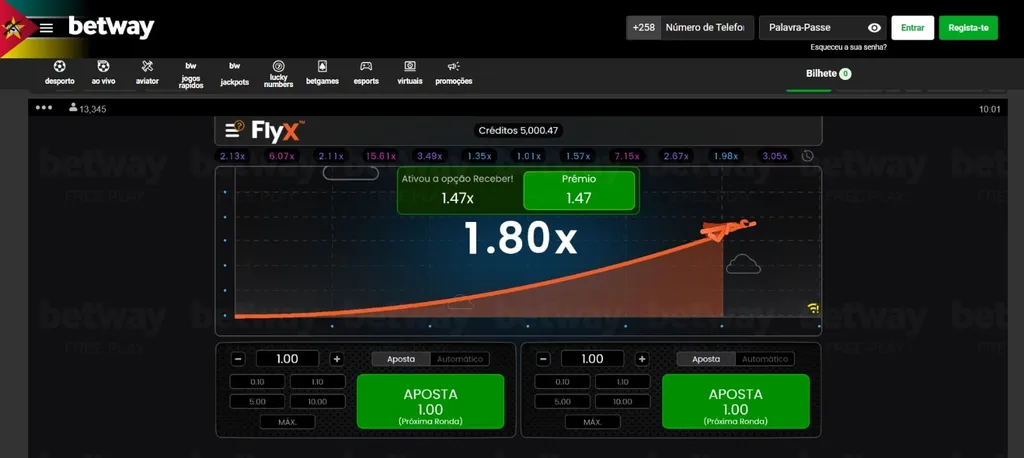The height and width of the screenshot is (458, 1024).
Task: Choose 10.00 quick amount in first panel
Action: tap(317, 402)
